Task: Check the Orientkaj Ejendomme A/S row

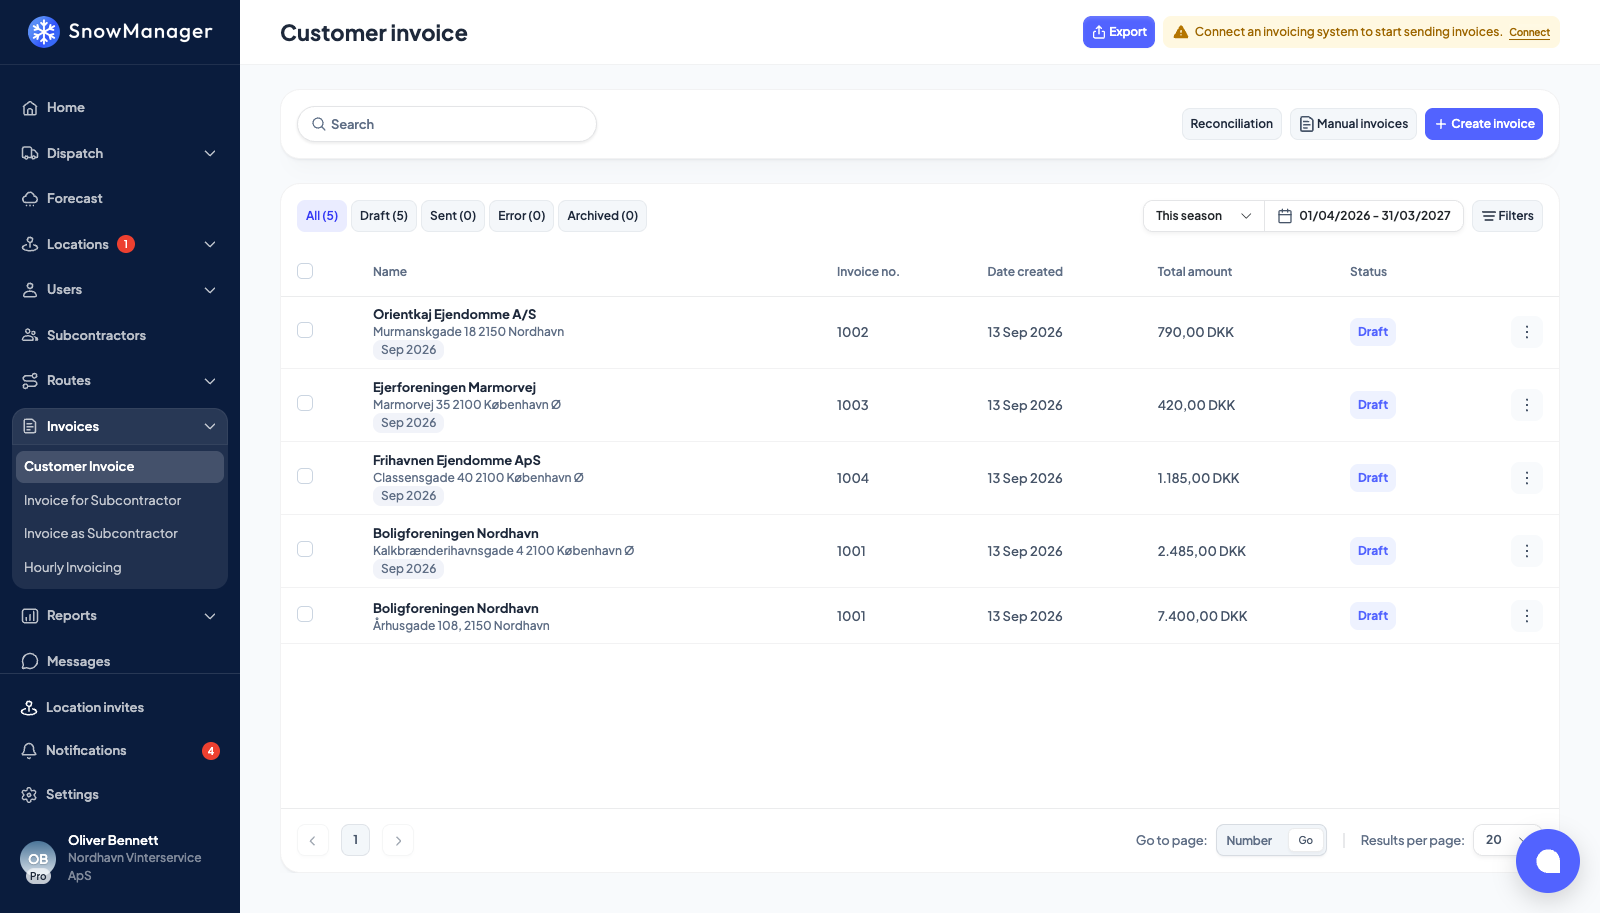Action: pos(305,330)
